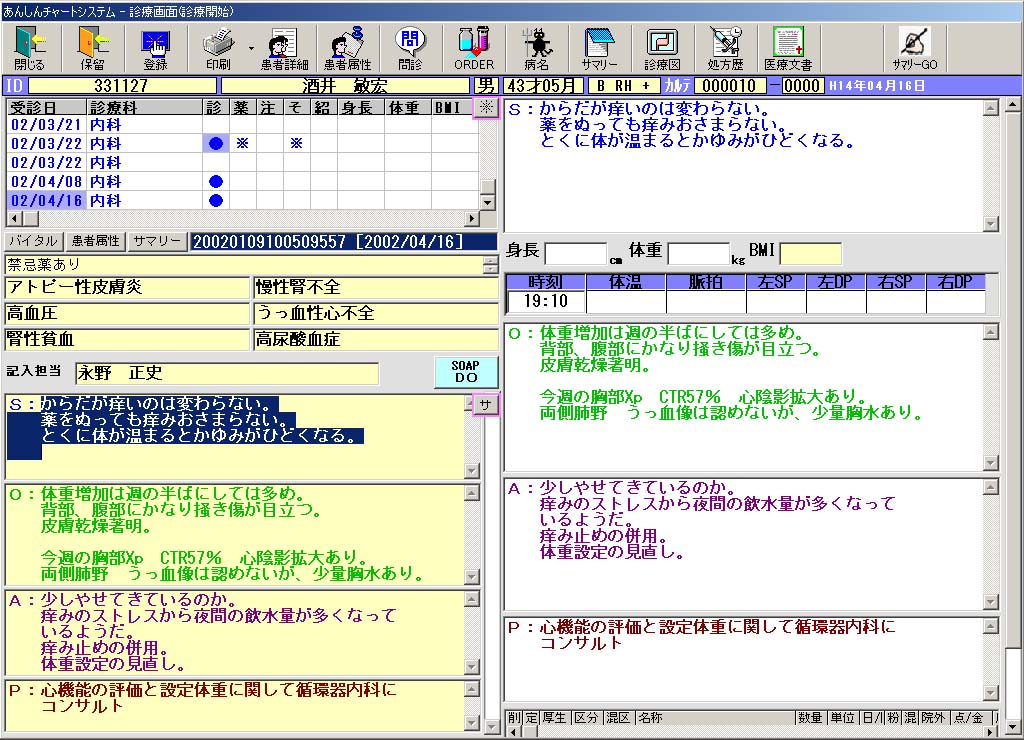Open dropdown arrow next to 印刷 button

251,46
